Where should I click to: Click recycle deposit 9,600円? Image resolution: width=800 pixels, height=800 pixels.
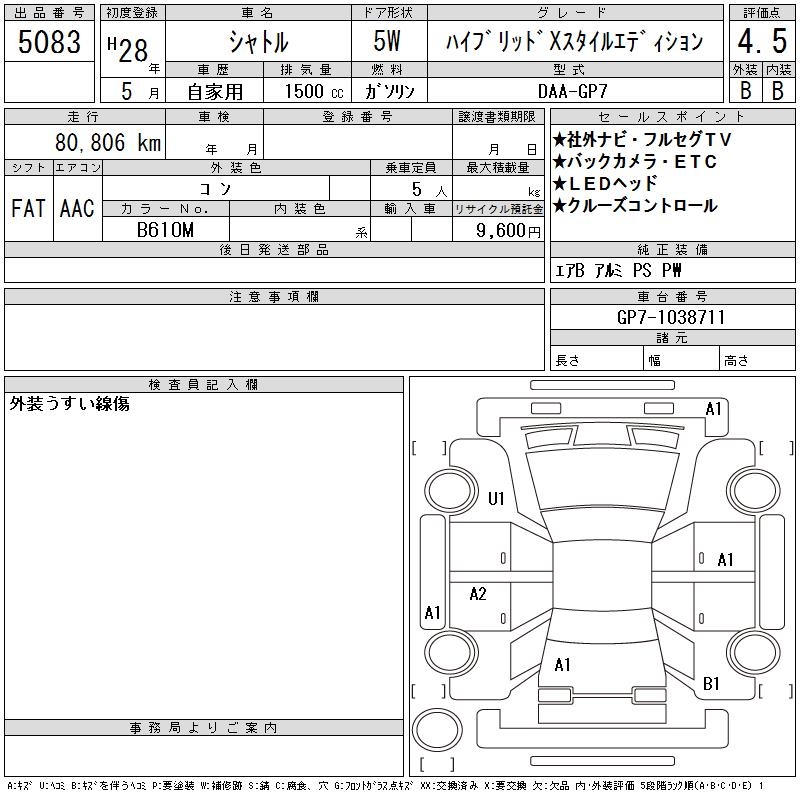point(508,231)
